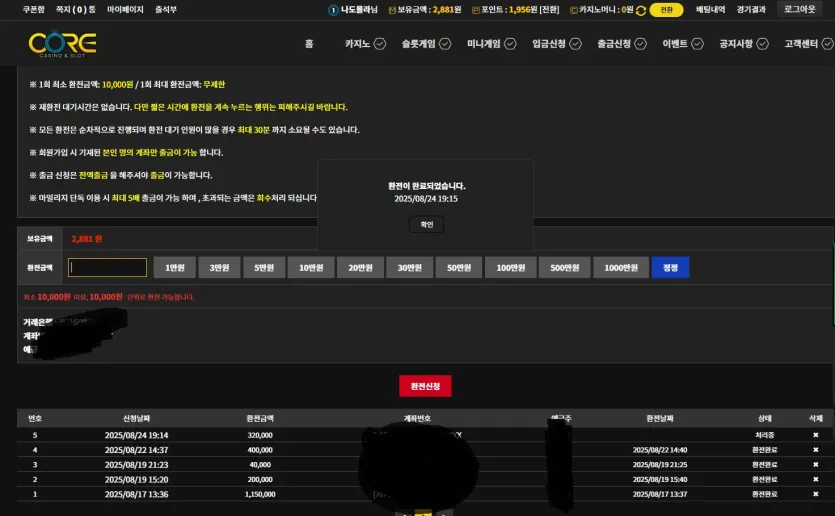Screen dimensions: 835x516
Task: Delete withdrawal request dated 2025/08/24 19:14
Action: 815,435
